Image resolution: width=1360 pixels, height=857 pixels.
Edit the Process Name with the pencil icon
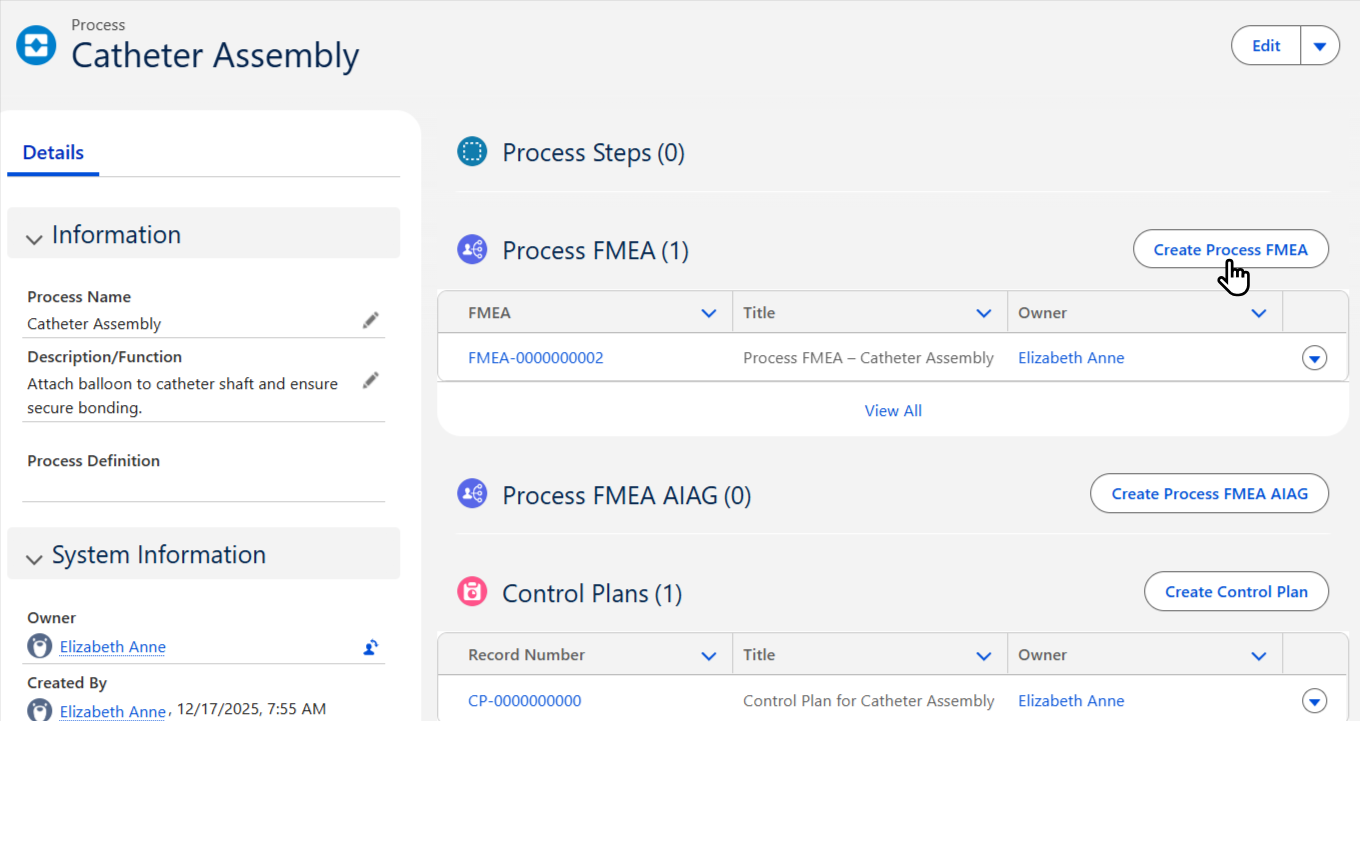(x=370, y=319)
